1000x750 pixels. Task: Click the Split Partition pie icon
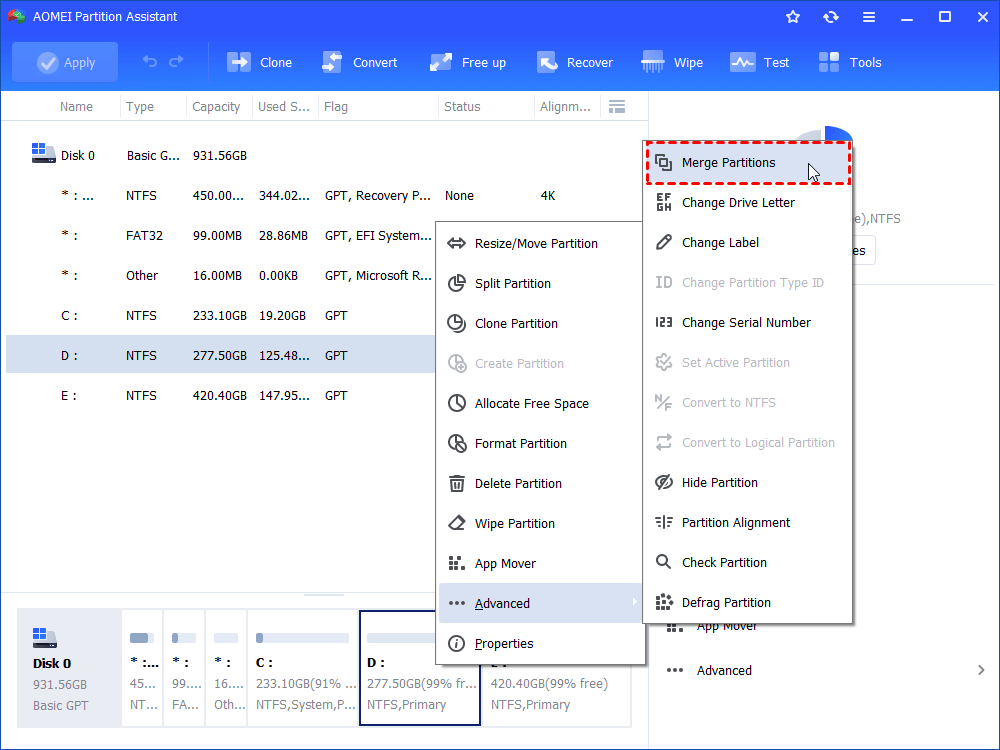pyautogui.click(x=456, y=283)
